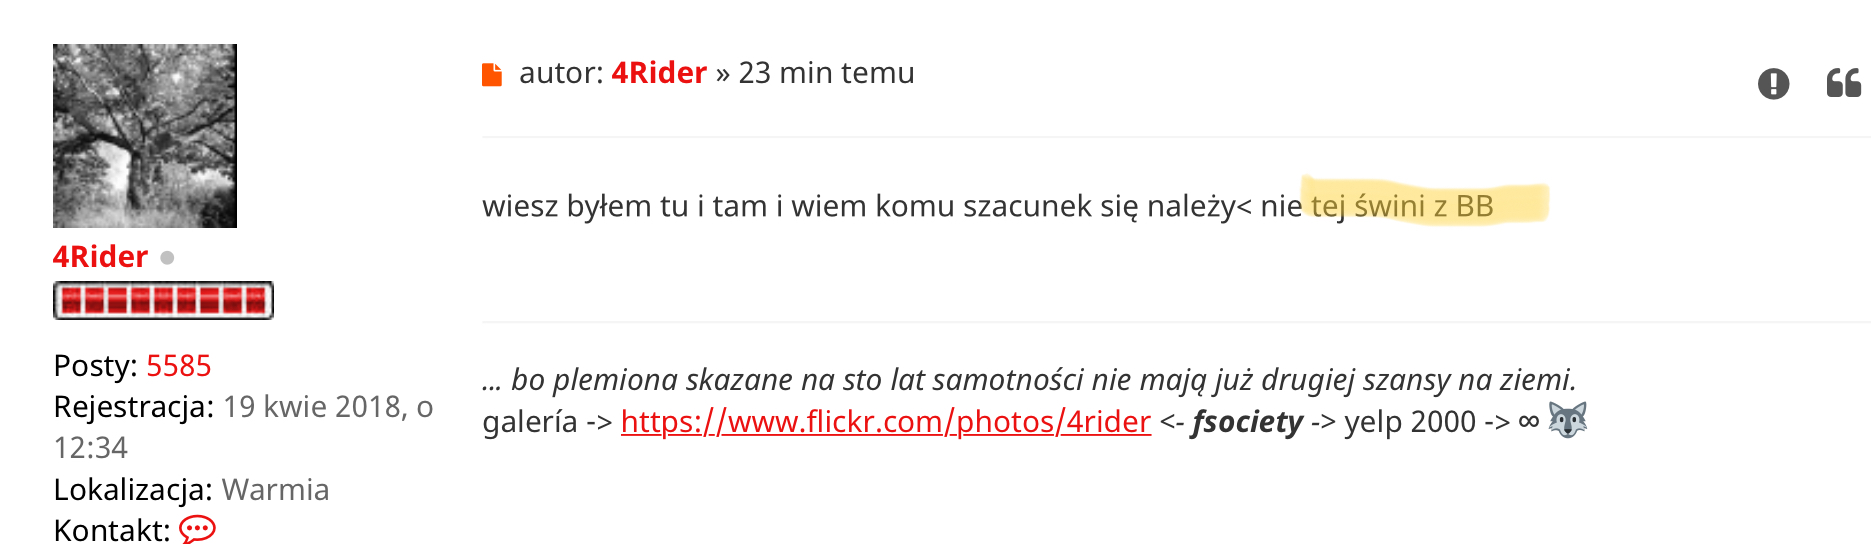1871x544 pixels.
Task: Open the flickr.com/photos/4rider gallery link
Action: pyautogui.click(x=885, y=422)
